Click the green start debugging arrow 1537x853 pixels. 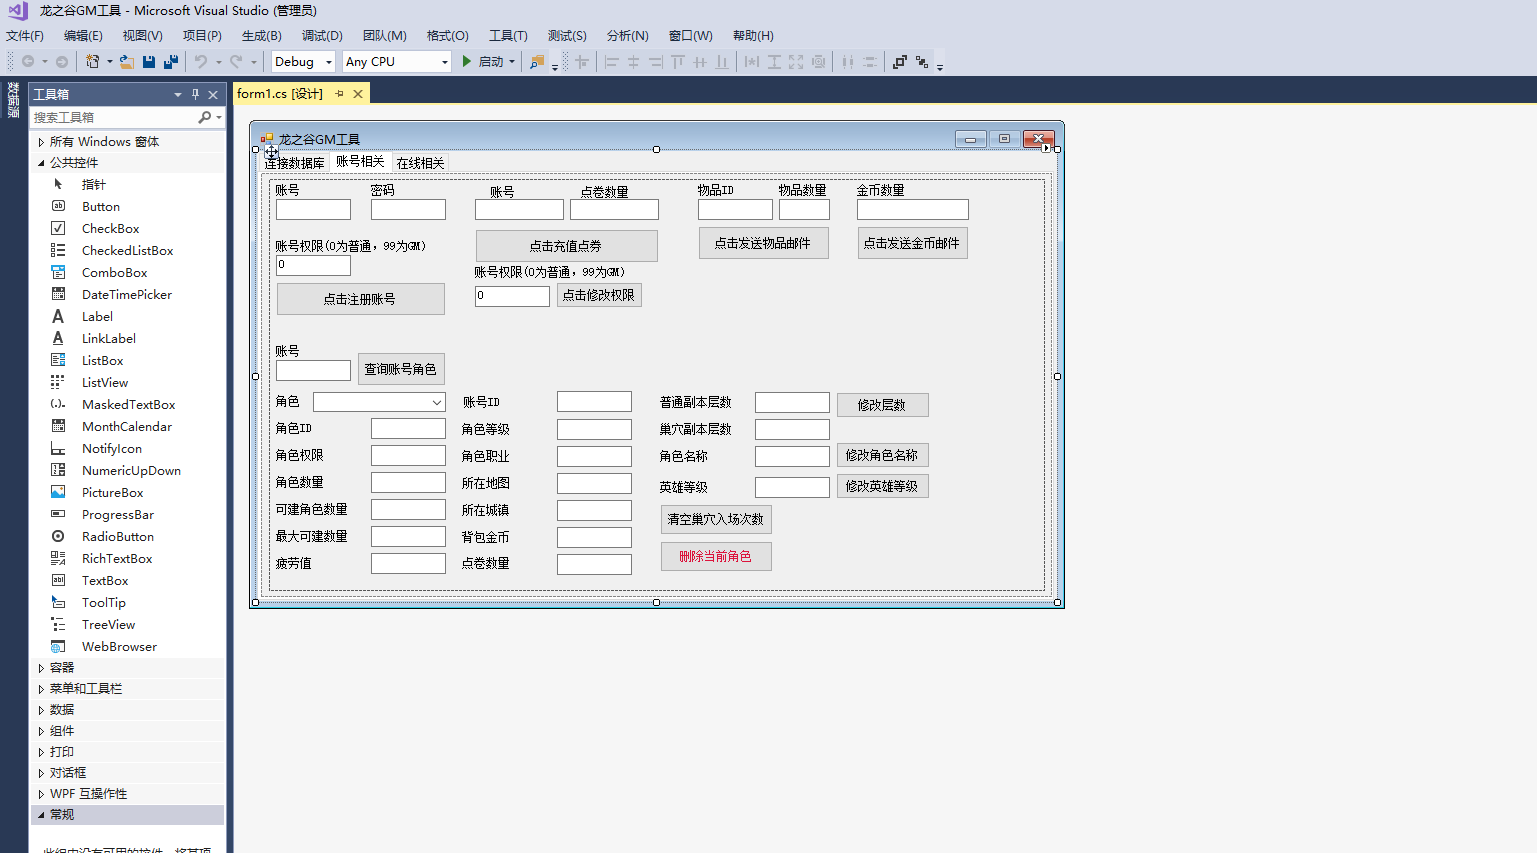pos(466,61)
